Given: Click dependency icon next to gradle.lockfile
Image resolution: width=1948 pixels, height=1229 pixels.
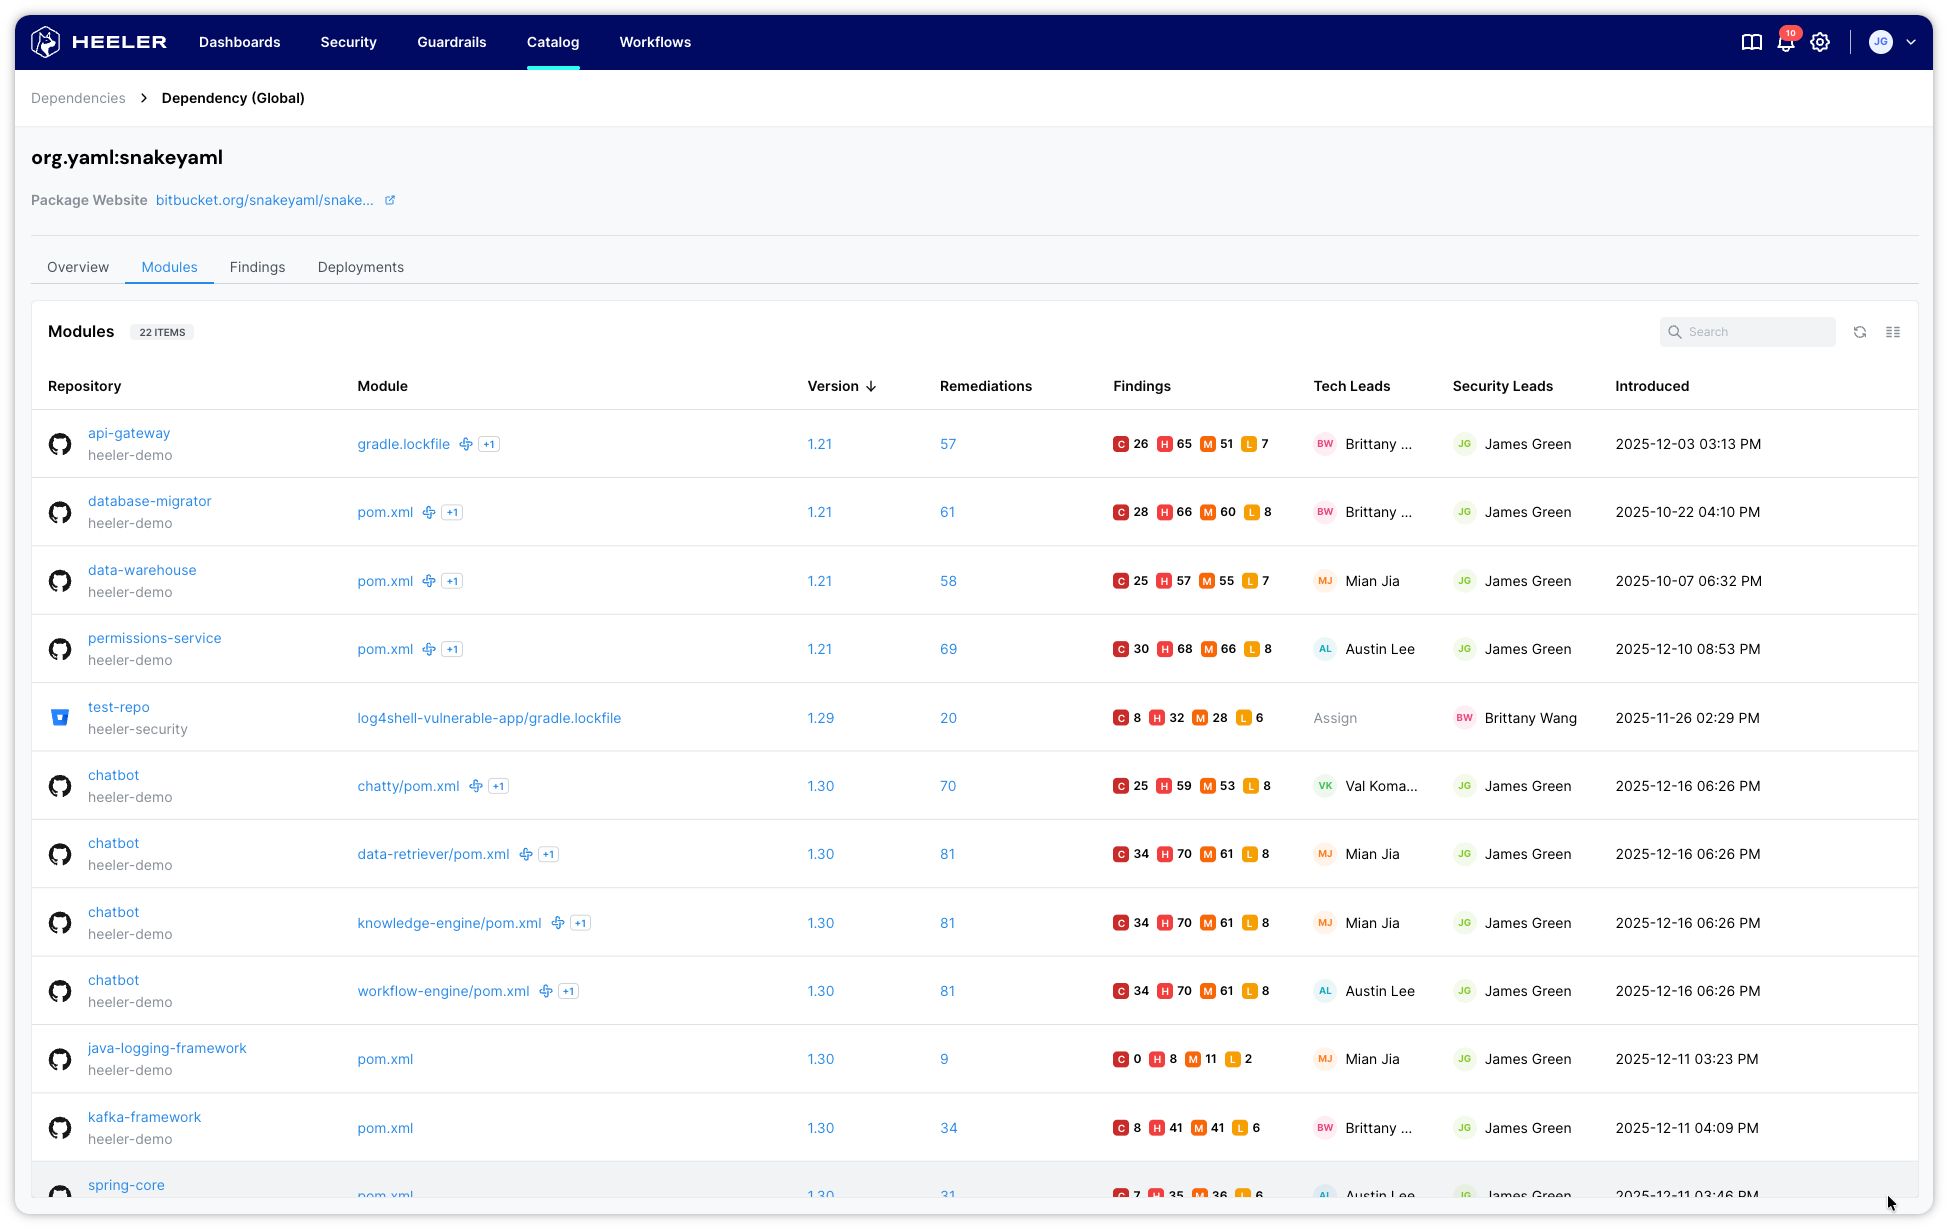Looking at the screenshot, I should 466,444.
